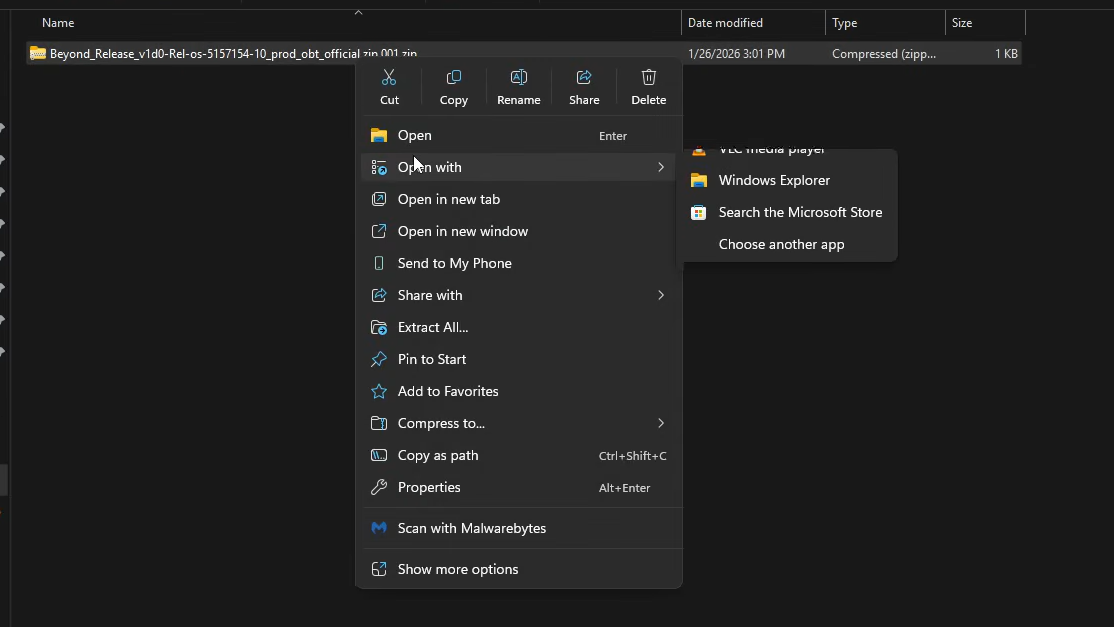Open Show more options
The width and height of the screenshot is (1114, 627).
pos(457,569)
